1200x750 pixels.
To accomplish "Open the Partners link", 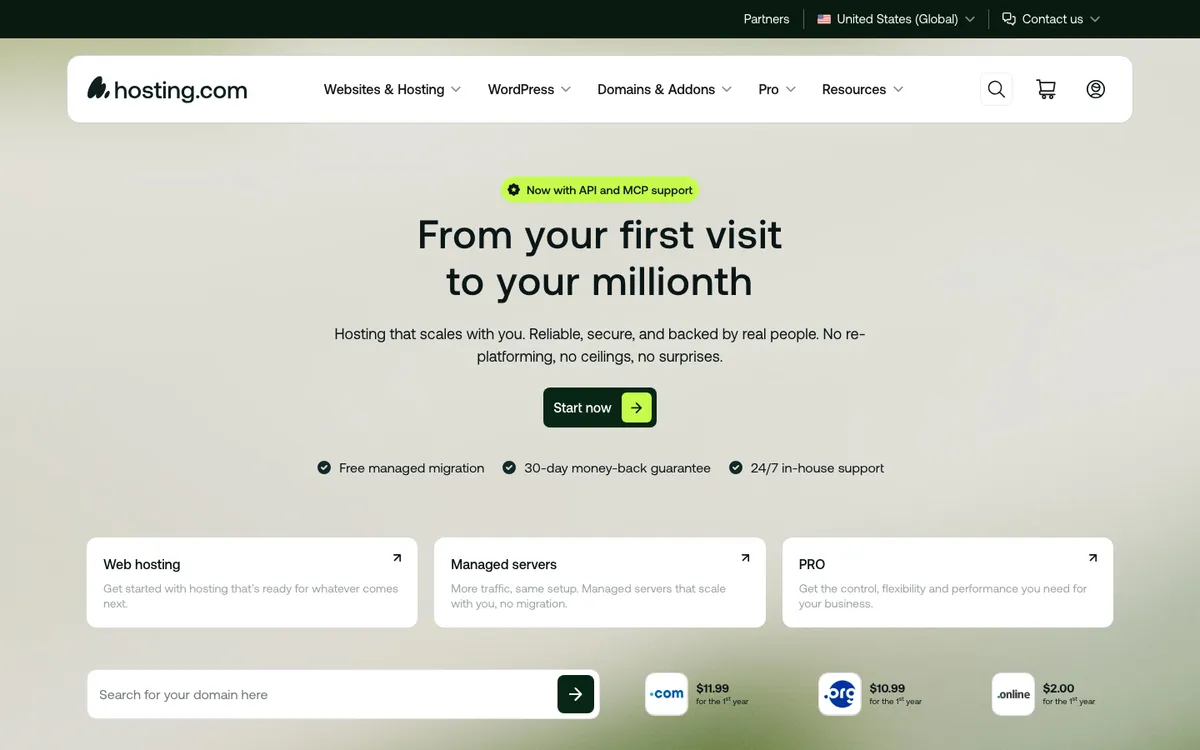I will point(766,19).
